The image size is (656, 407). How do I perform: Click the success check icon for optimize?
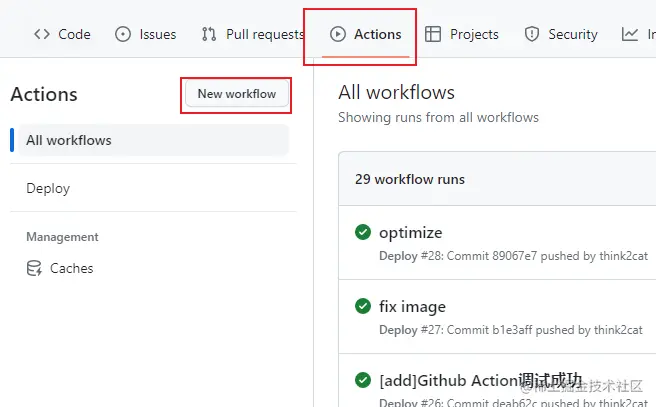click(363, 232)
